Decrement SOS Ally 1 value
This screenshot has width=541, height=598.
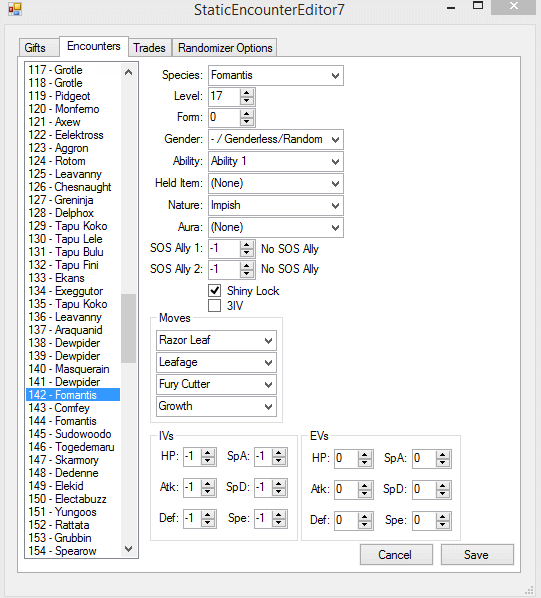[x=247, y=253]
